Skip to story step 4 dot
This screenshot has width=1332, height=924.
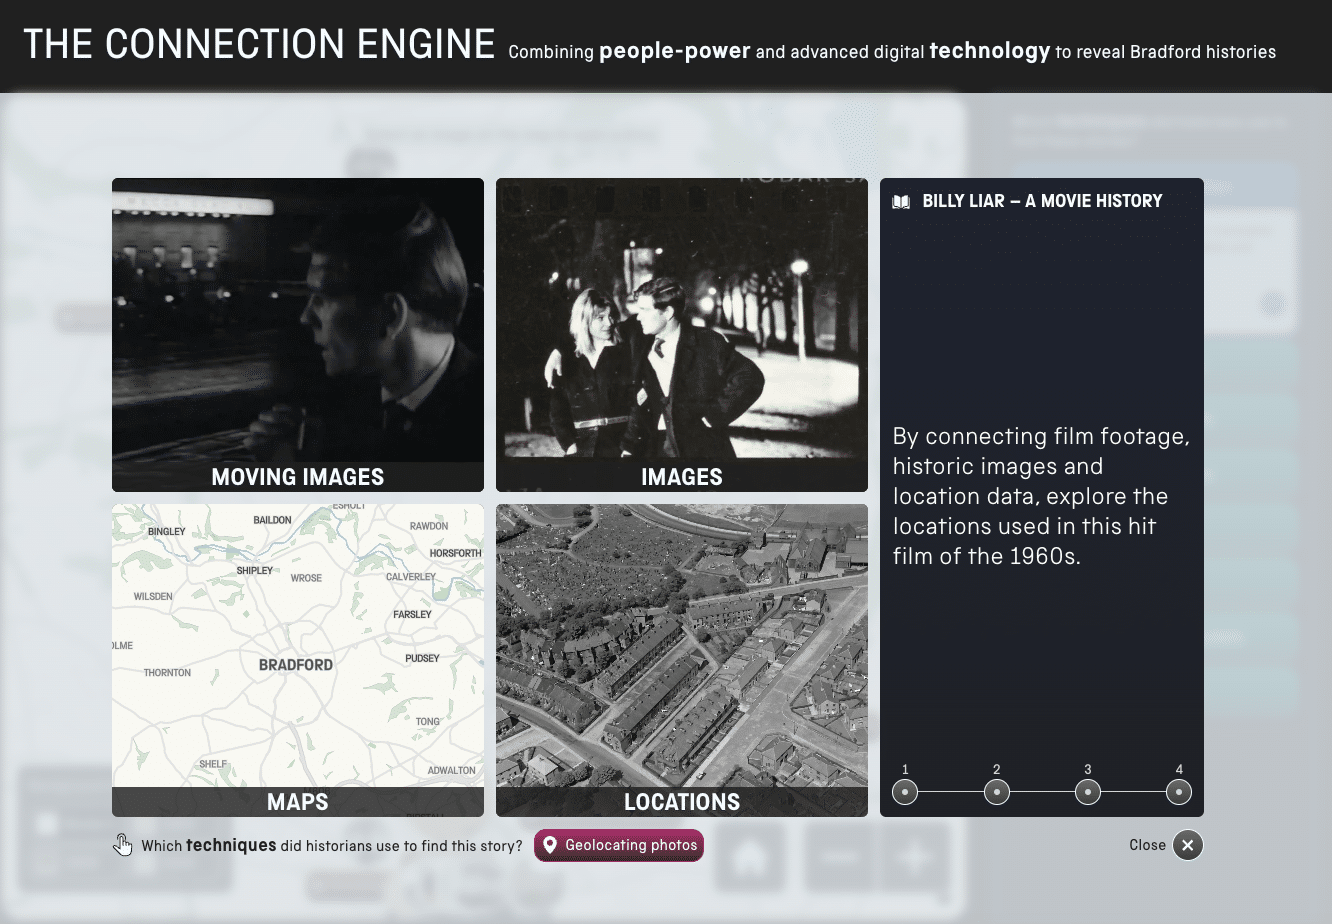pos(1179,792)
